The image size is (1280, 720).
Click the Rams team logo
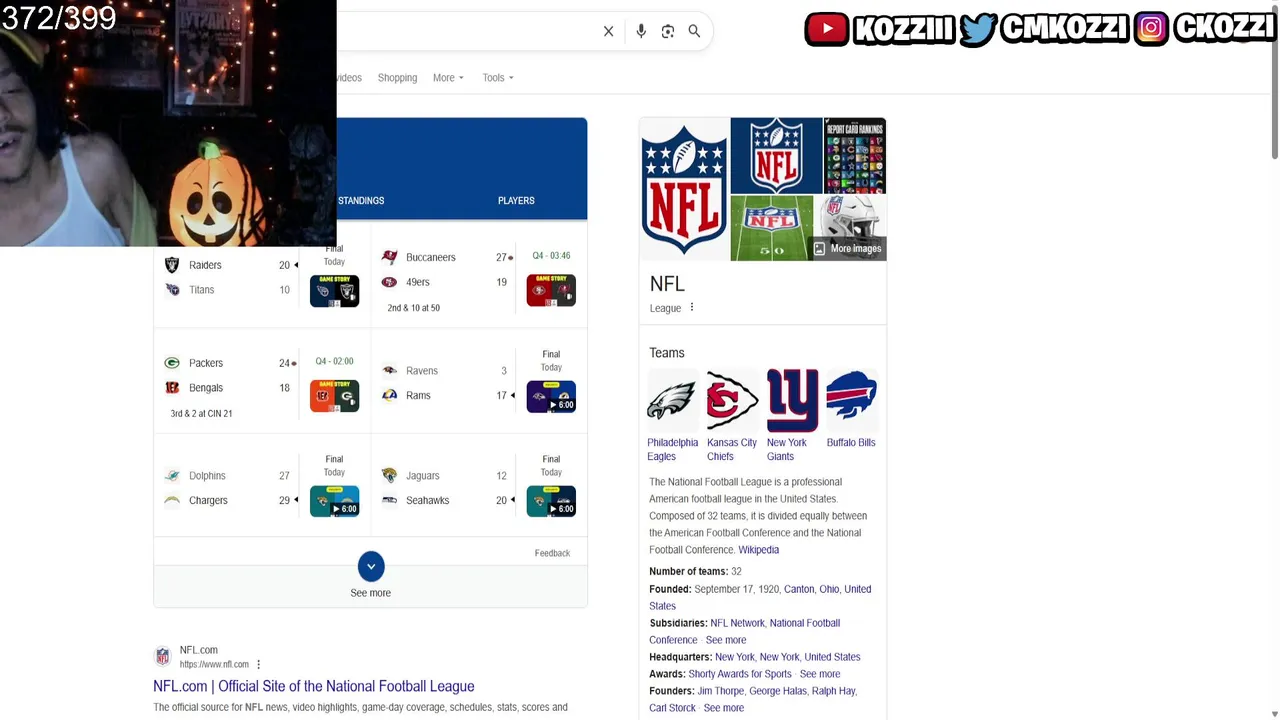(x=389, y=395)
